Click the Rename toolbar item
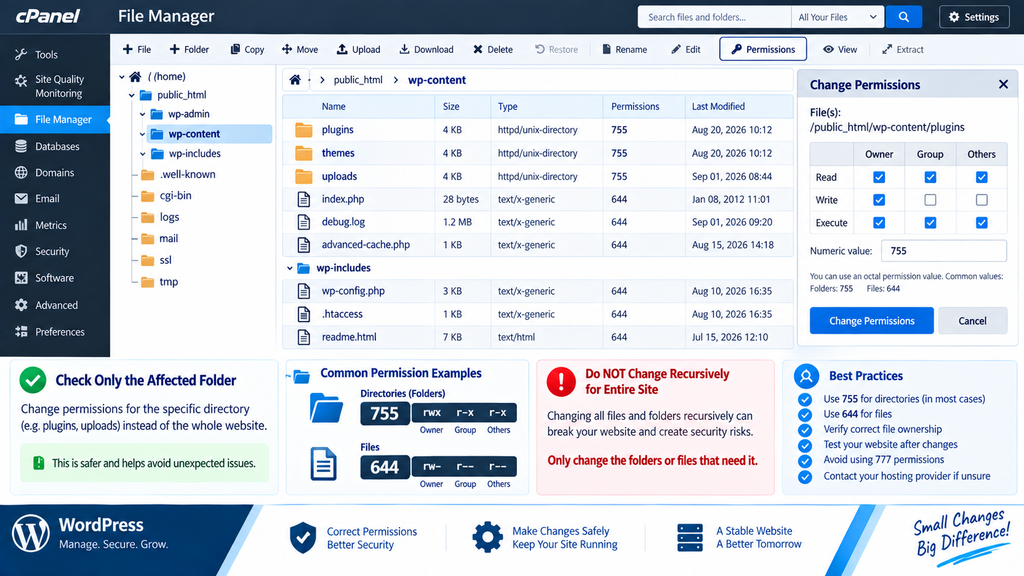Viewport: 1024px width, 576px height. pyautogui.click(x=624, y=49)
